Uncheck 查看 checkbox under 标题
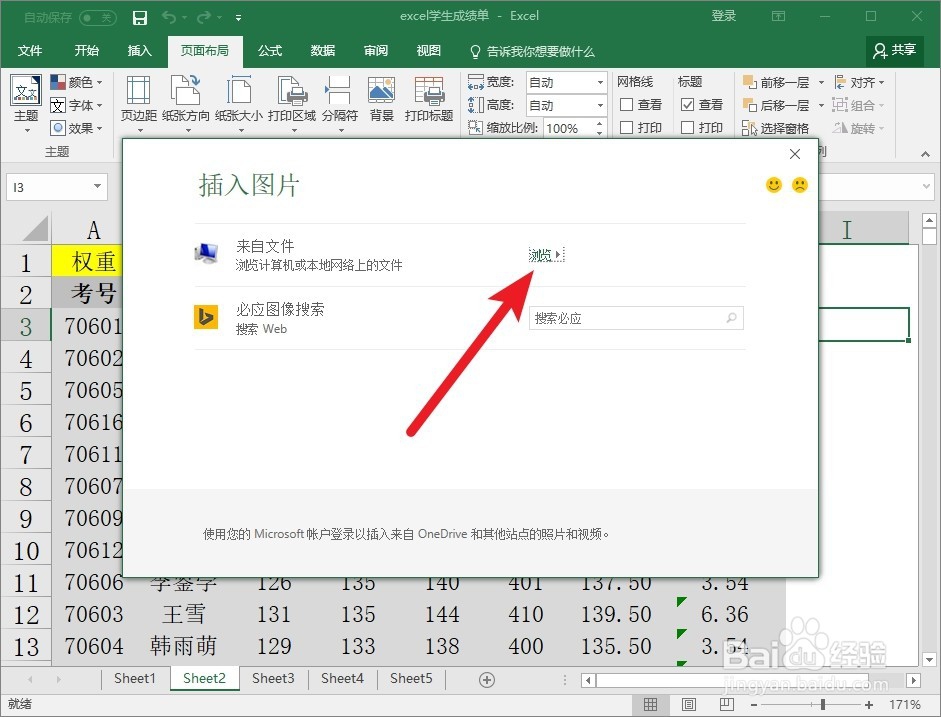The image size is (941, 717). coord(688,104)
